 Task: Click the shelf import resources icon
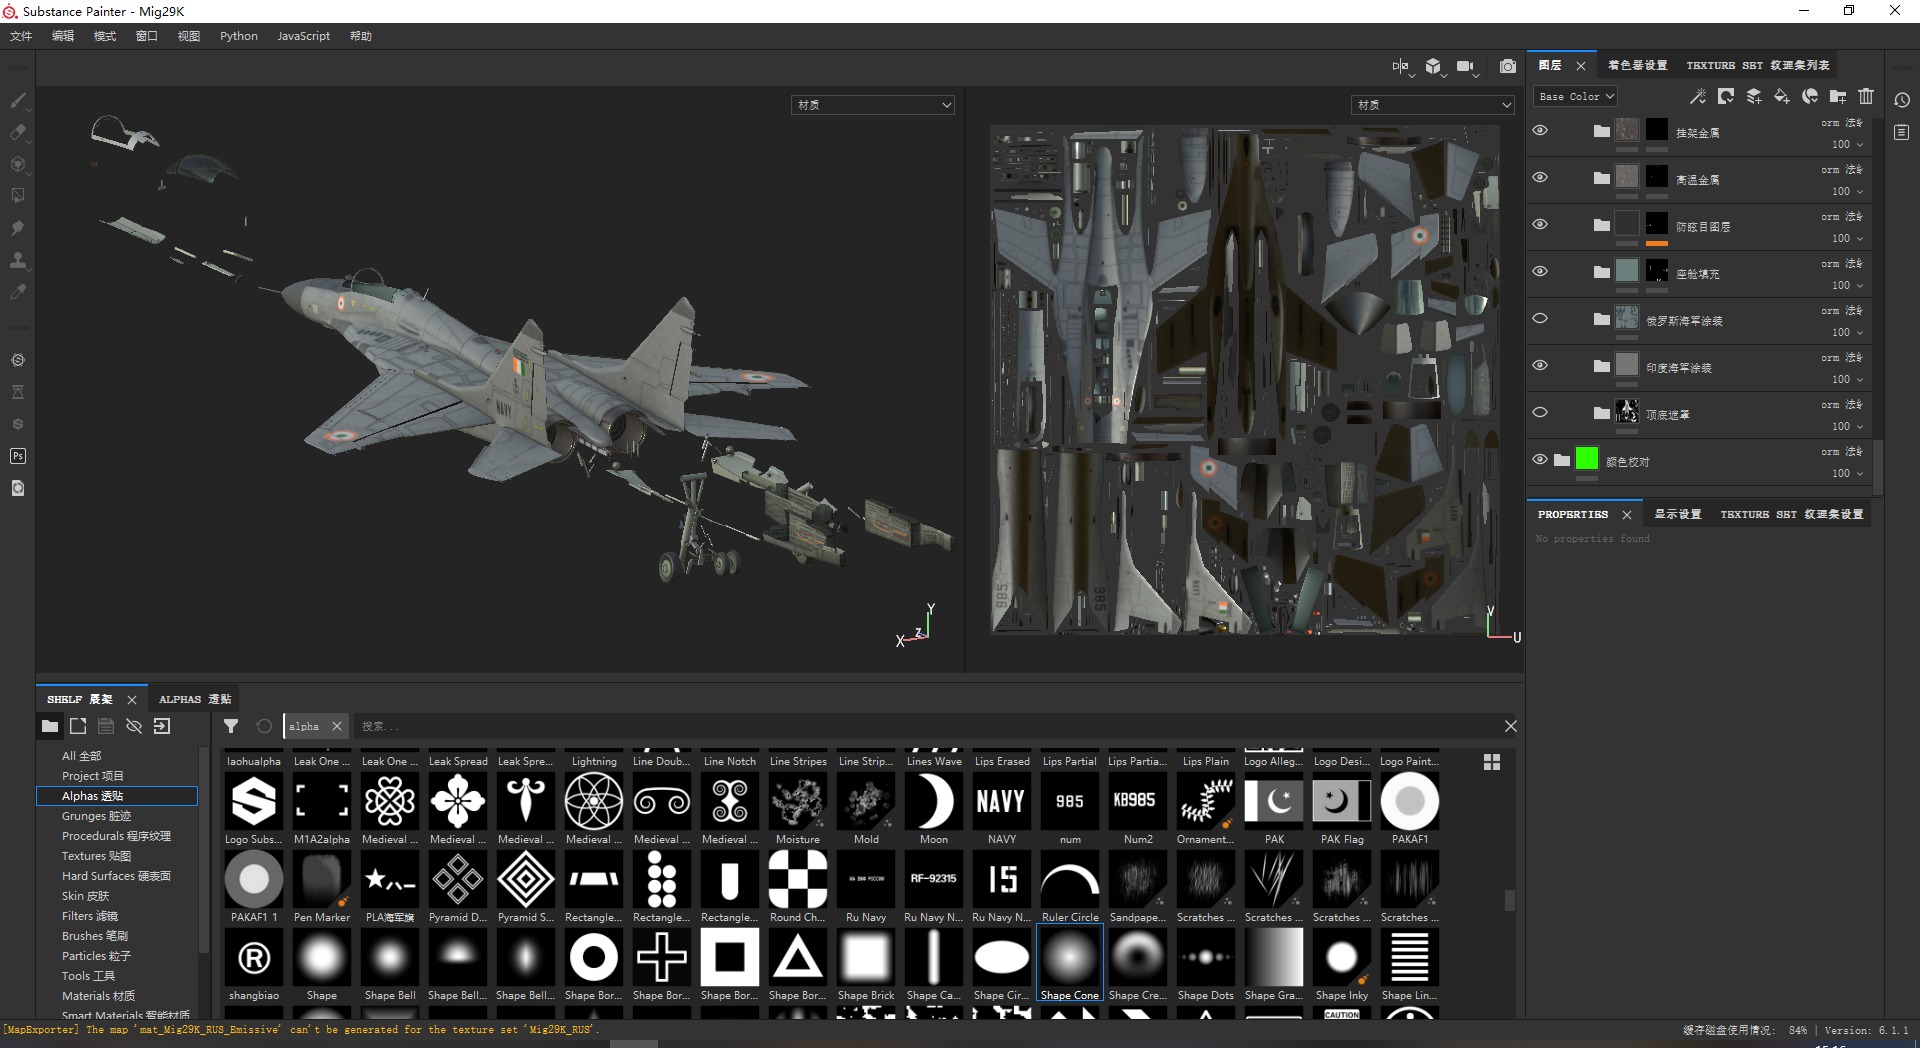[x=162, y=726]
